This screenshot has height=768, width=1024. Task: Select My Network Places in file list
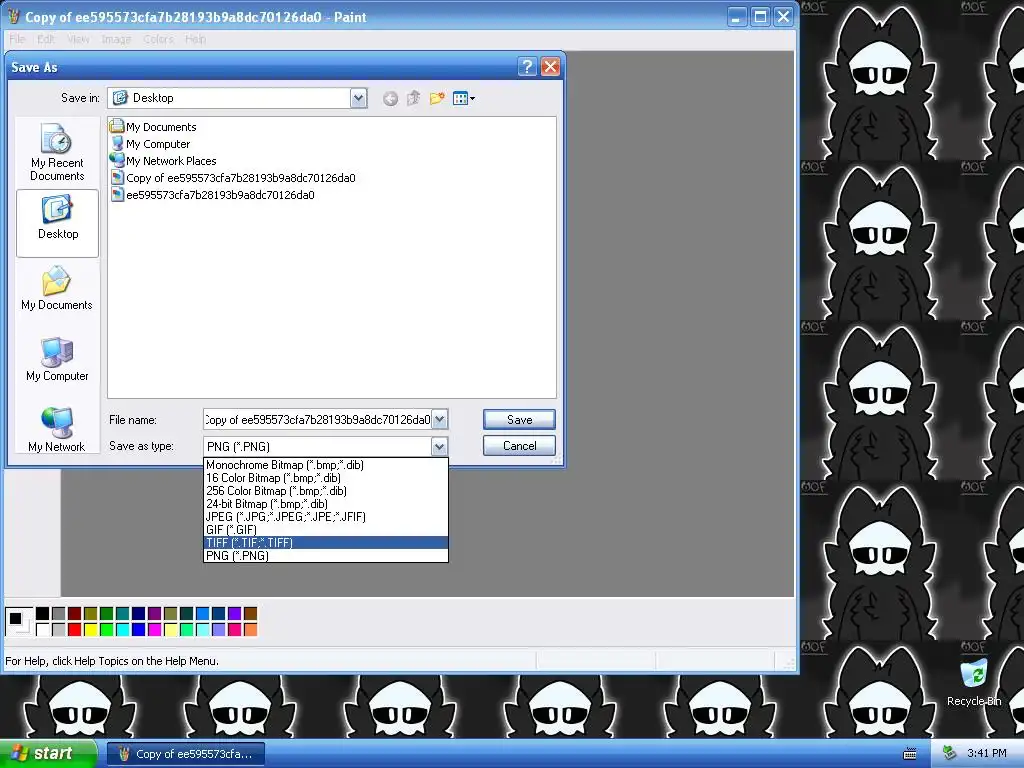coord(164,161)
